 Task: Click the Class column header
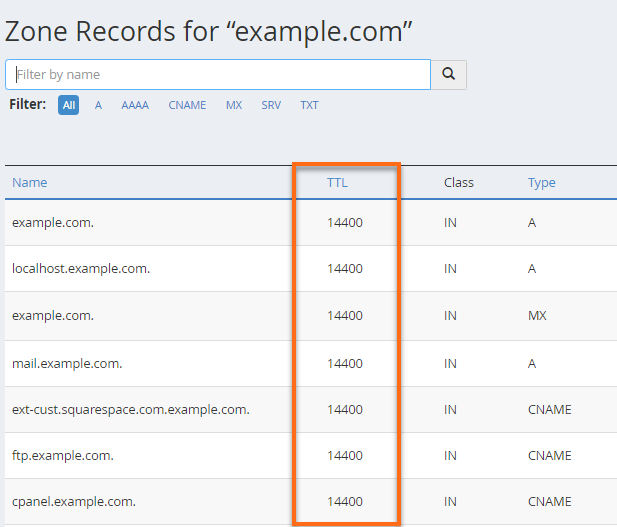tap(459, 182)
